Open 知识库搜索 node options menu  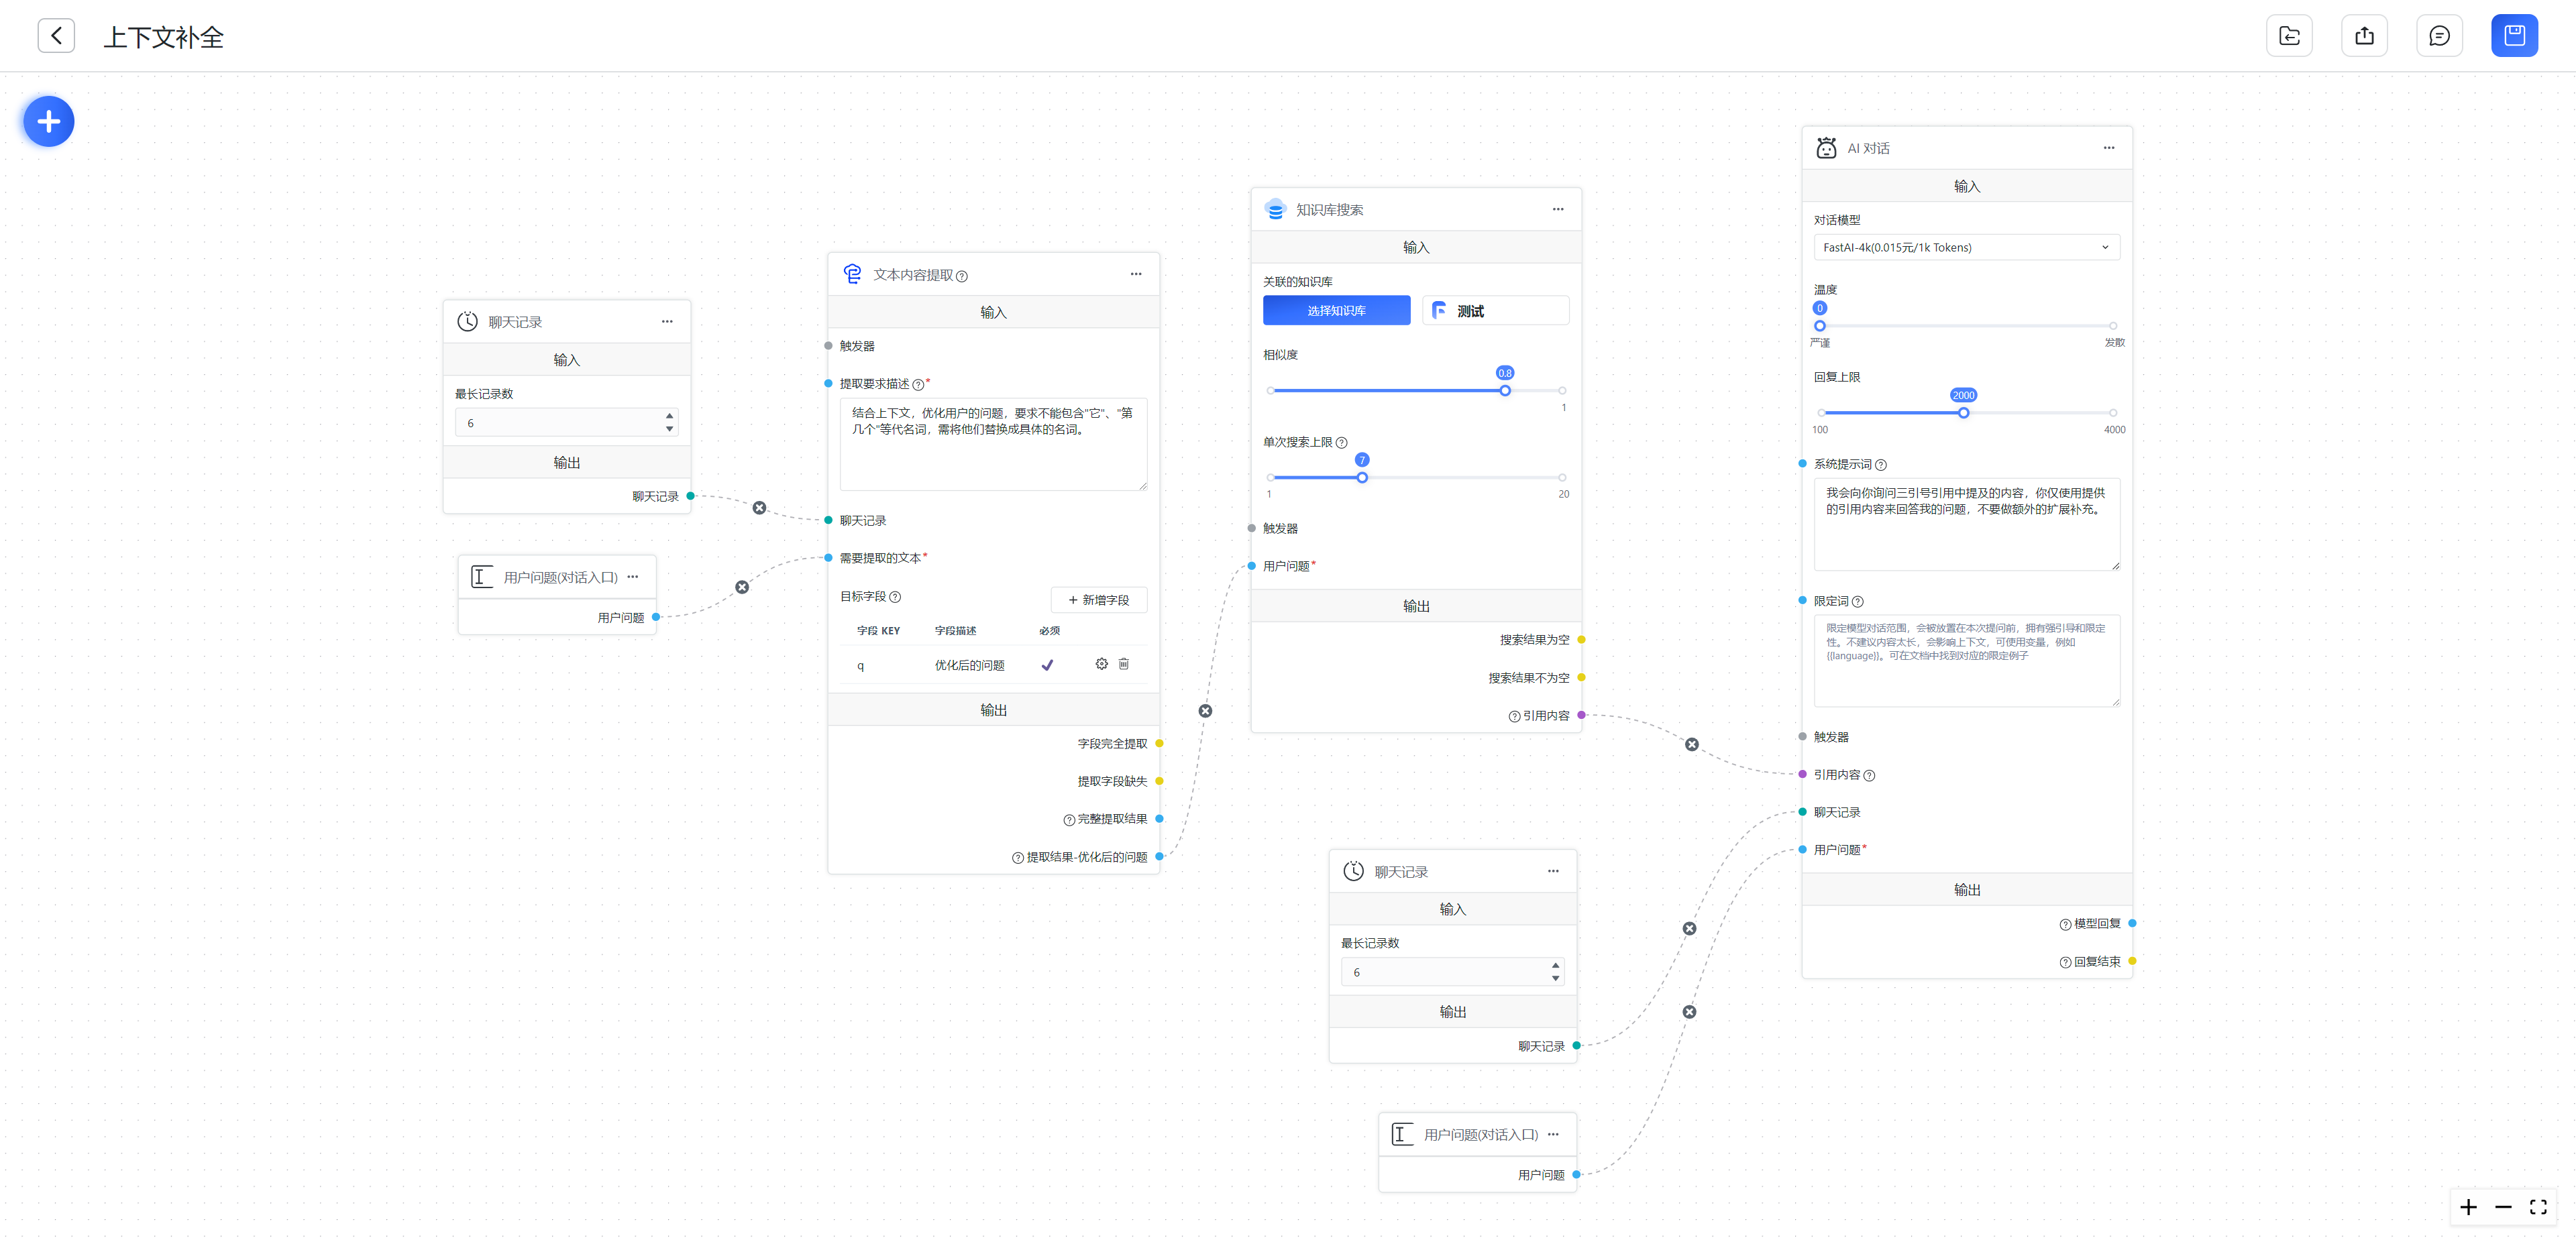coord(1557,209)
